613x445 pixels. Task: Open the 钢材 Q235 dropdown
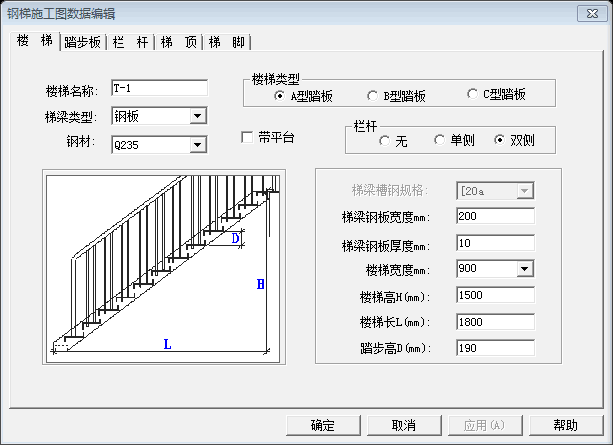(x=198, y=145)
